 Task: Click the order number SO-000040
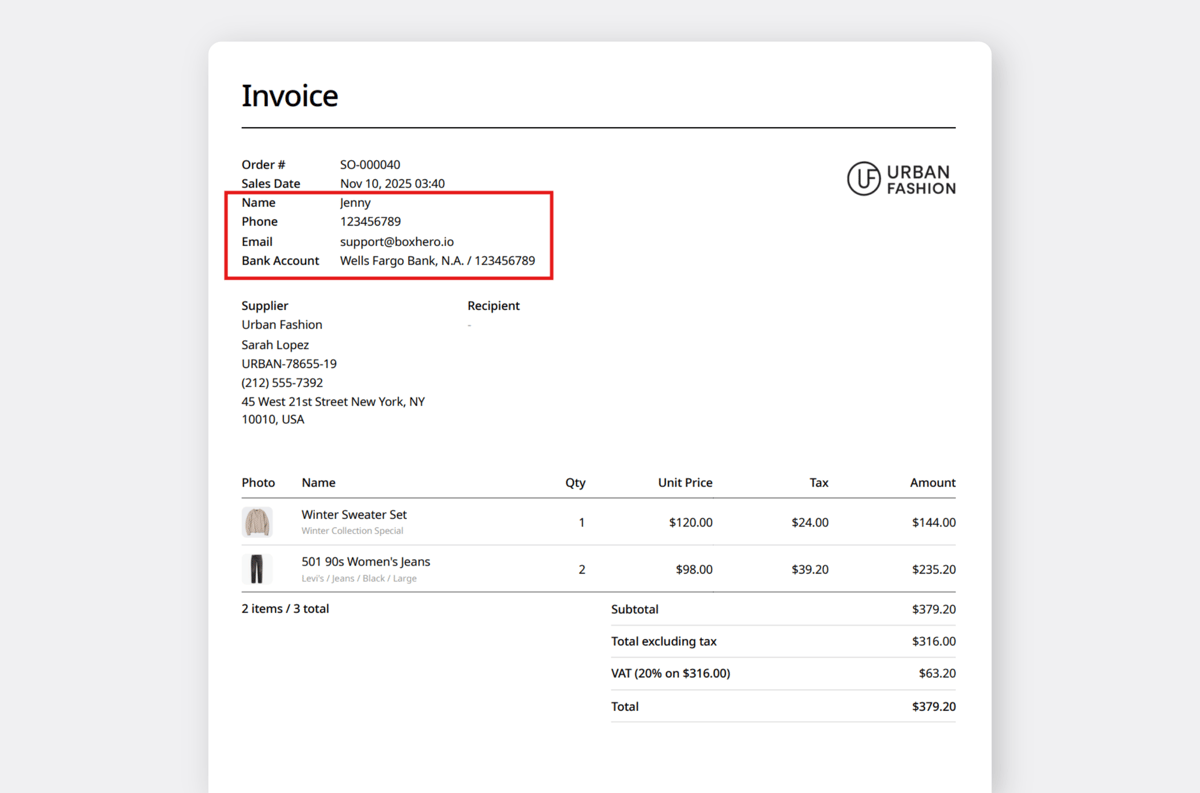[369, 164]
